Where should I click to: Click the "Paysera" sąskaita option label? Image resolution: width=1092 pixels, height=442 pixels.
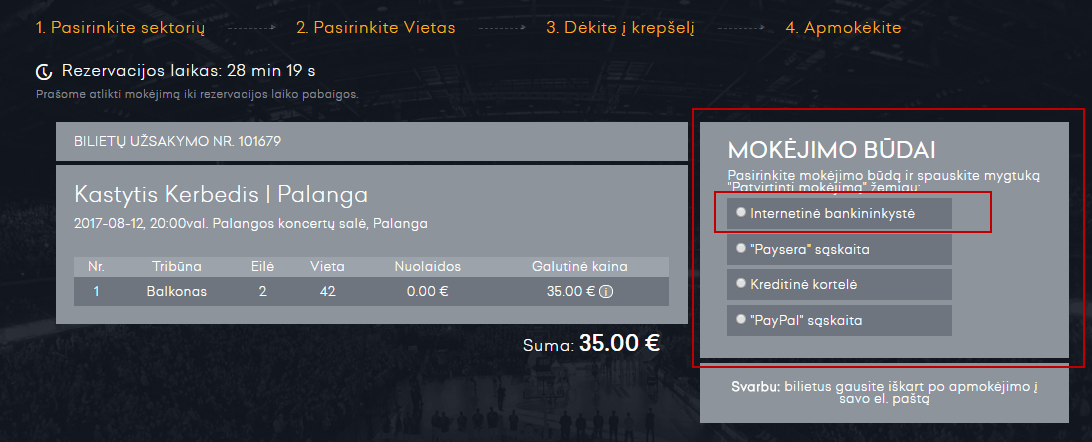pos(810,248)
